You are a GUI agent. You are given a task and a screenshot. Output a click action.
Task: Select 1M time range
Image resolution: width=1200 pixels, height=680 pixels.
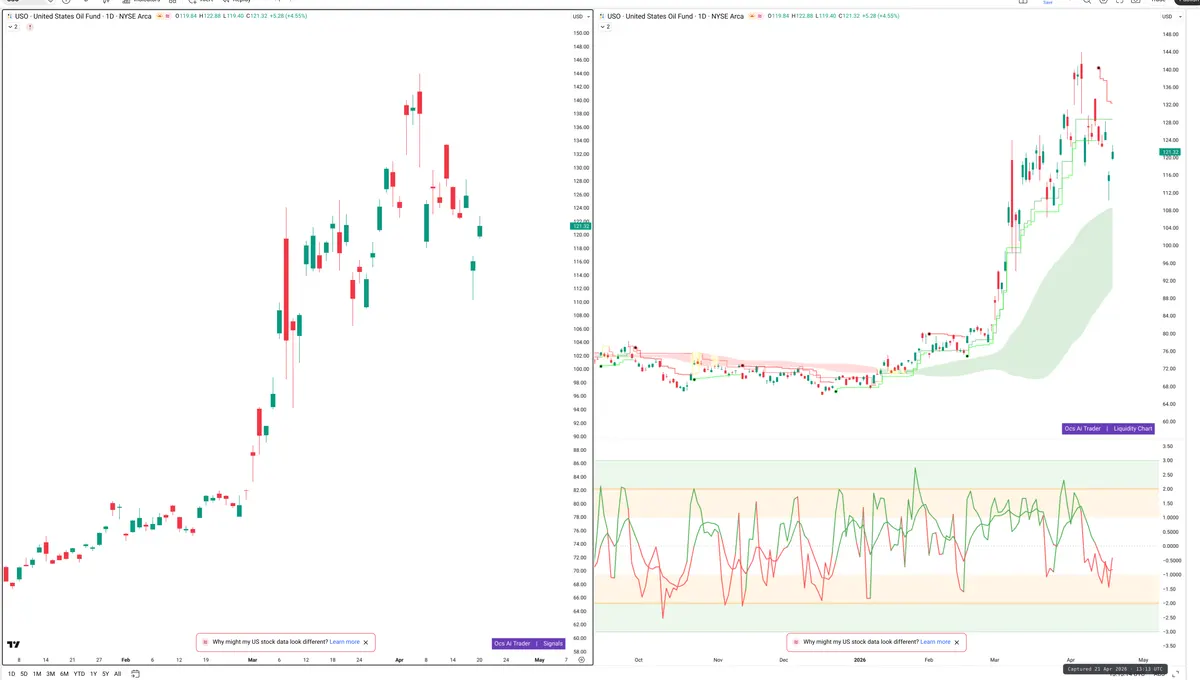(x=37, y=674)
